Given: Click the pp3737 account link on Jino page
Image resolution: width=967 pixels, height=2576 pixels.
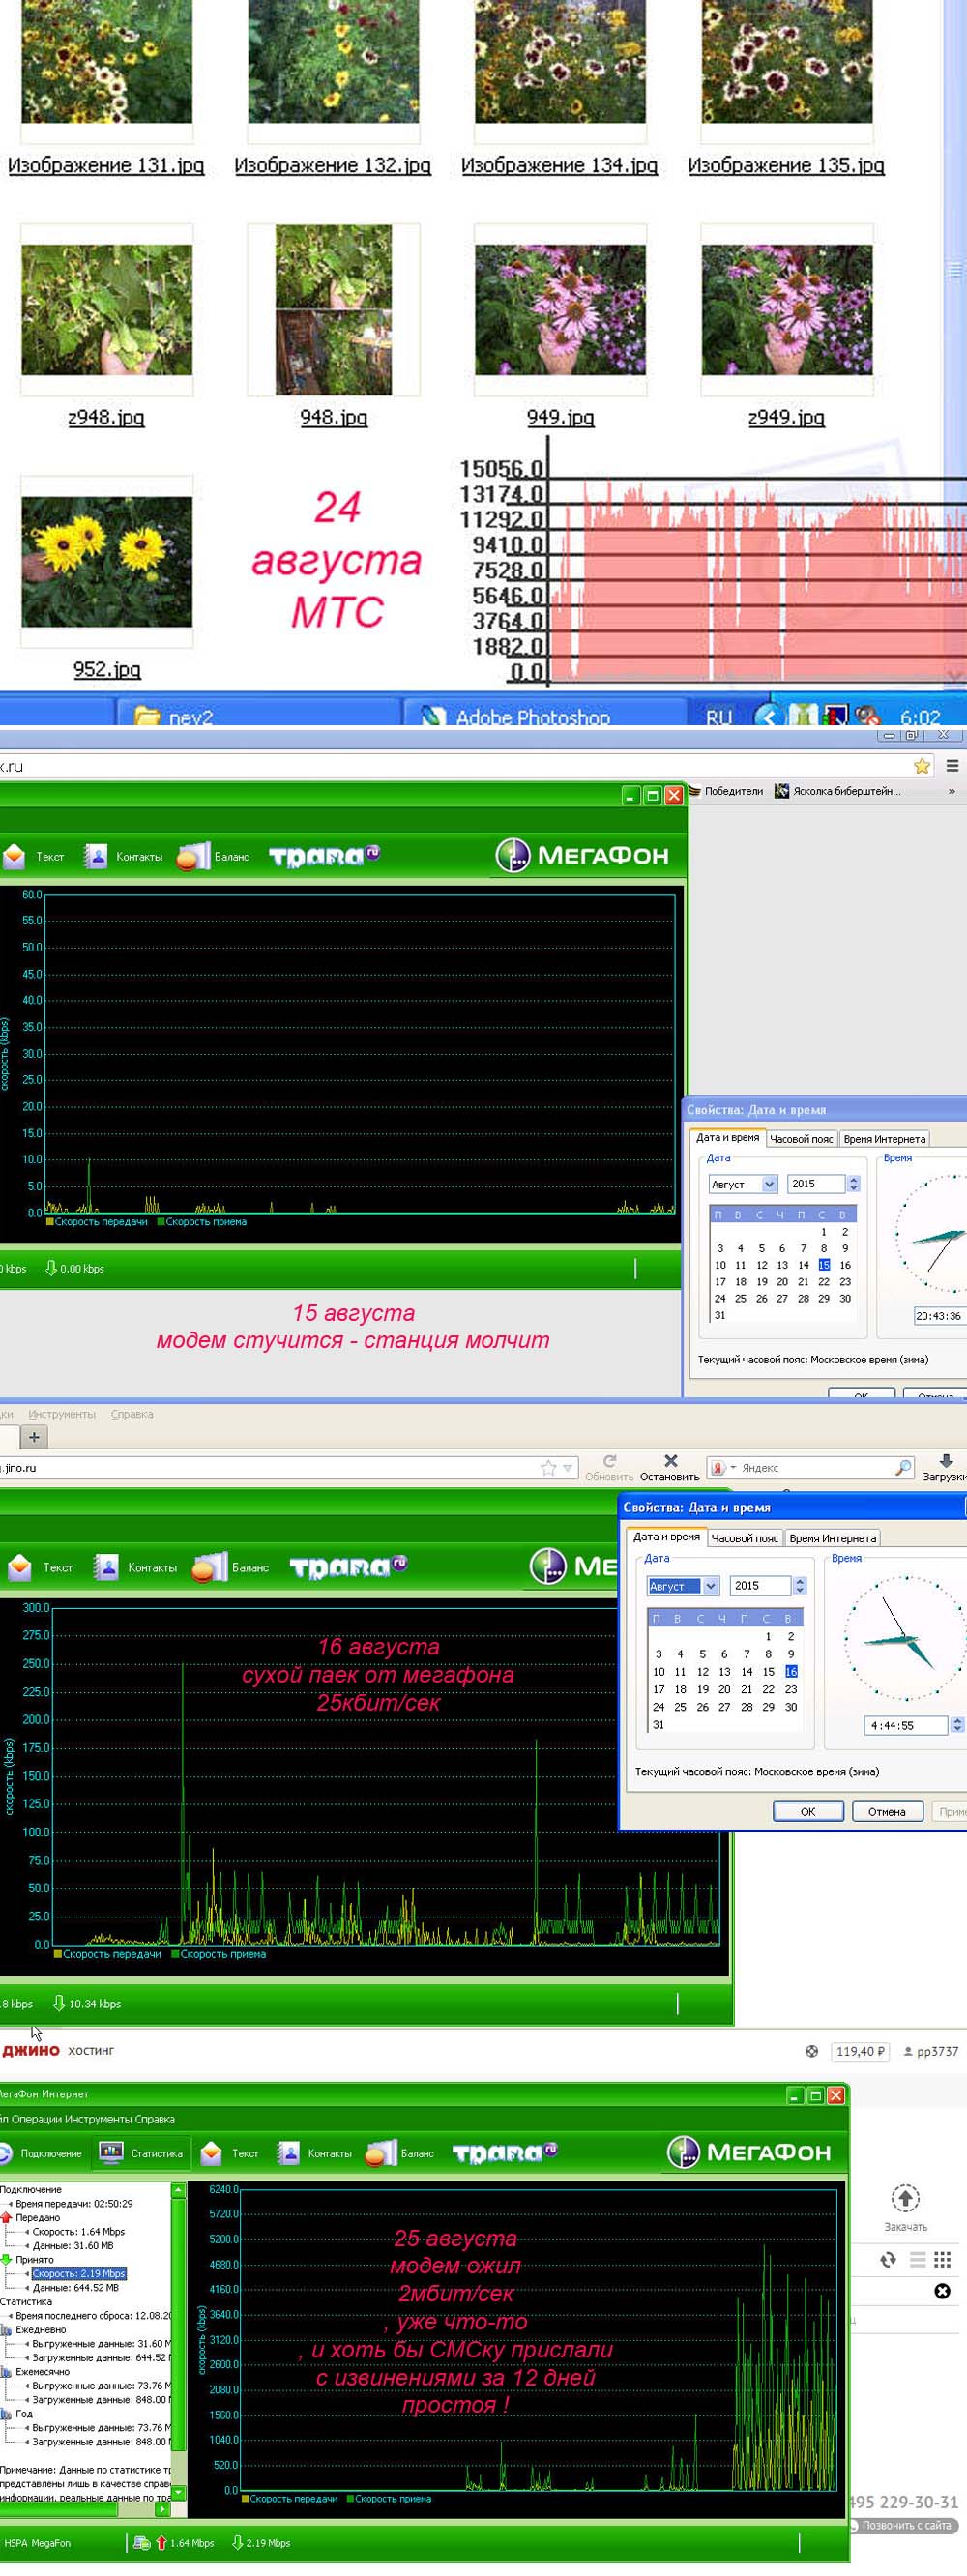Looking at the screenshot, I should pos(931,2051).
